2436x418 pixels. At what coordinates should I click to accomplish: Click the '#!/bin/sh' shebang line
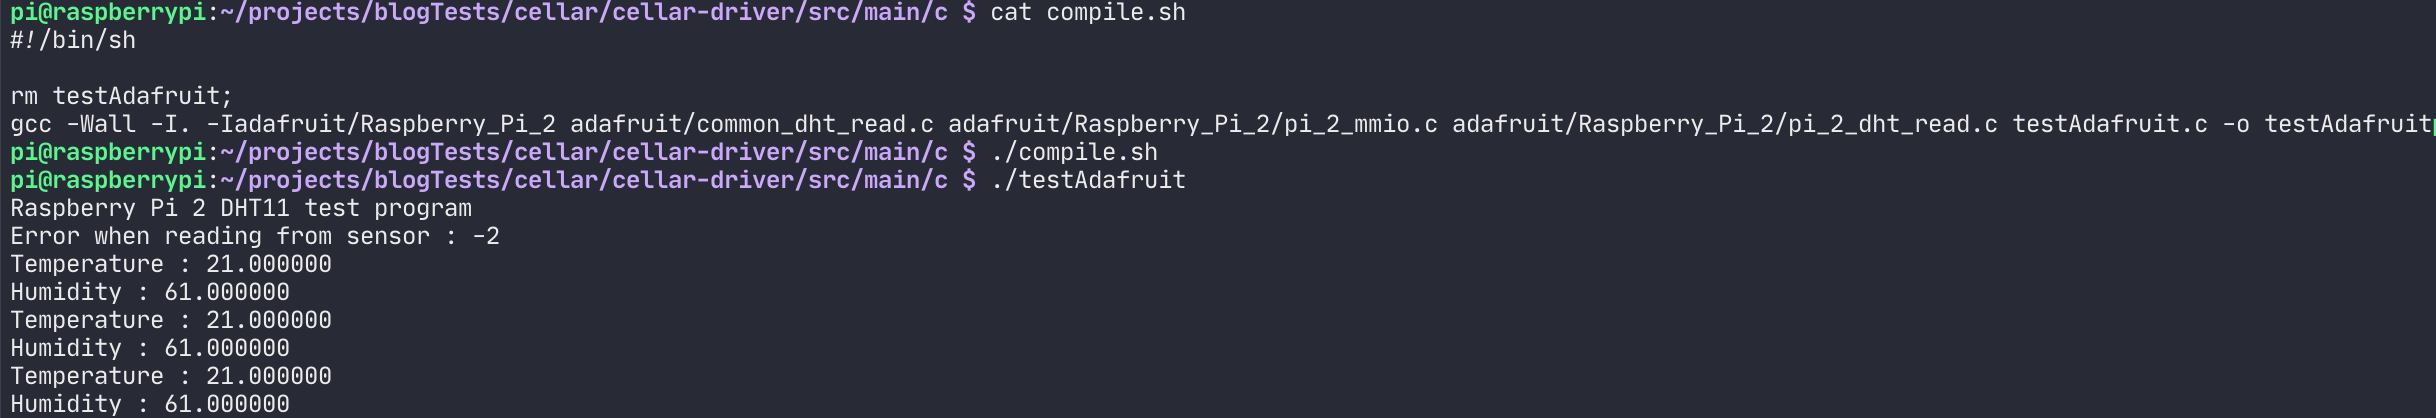click(x=73, y=41)
